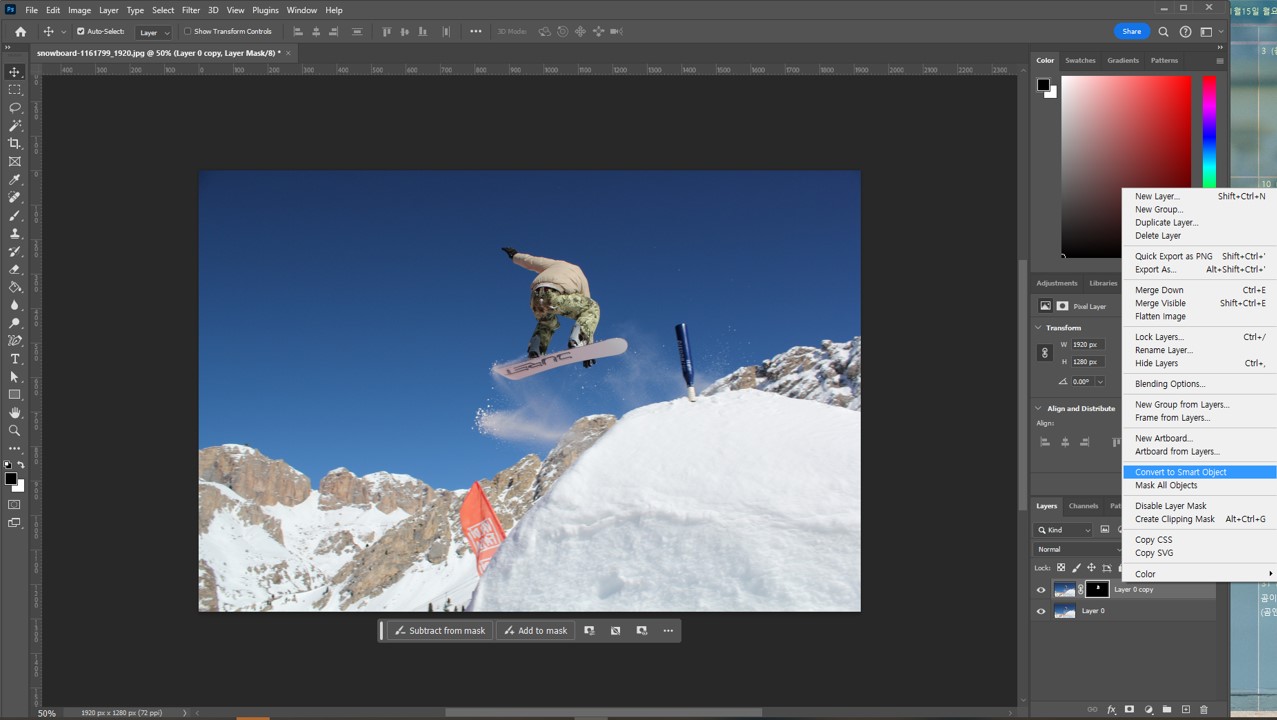Screen dimensions: 1277x720
Task: Enable Show Transform Controls checkbox
Action: (x=187, y=32)
